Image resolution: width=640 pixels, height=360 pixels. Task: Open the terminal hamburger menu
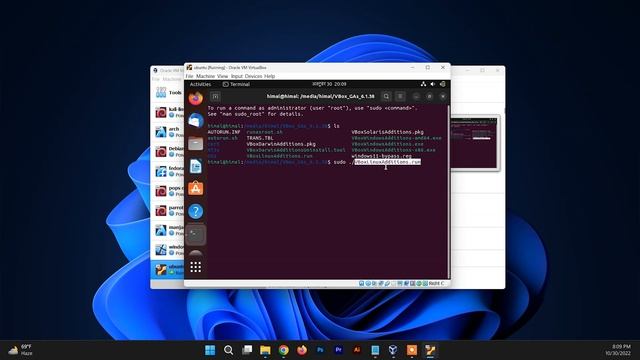click(x=400, y=96)
